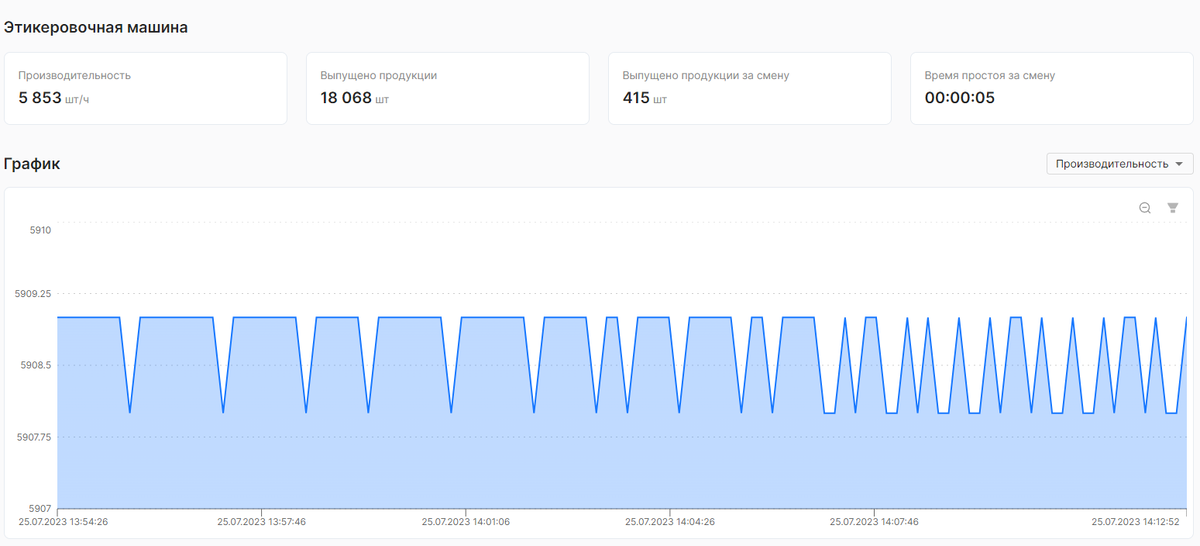Image resolution: width=1200 pixels, height=546 pixels.
Task: Click the 5907.75 y-axis label
Action: pyautogui.click(x=35, y=437)
